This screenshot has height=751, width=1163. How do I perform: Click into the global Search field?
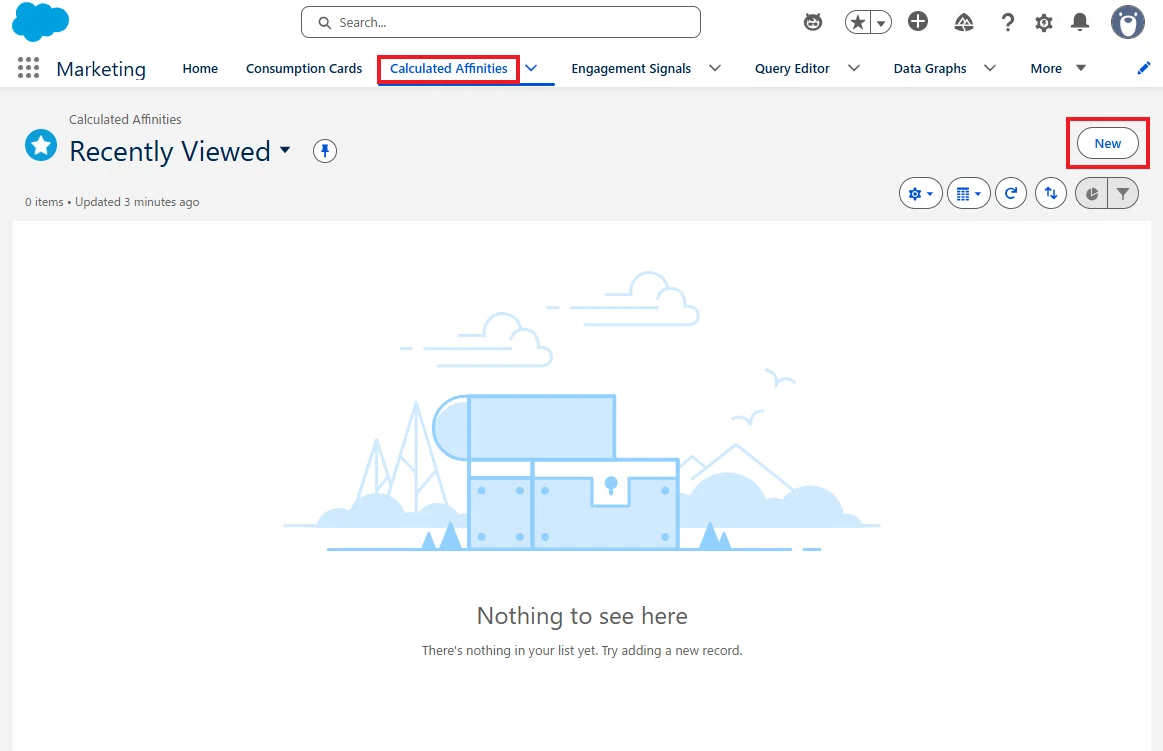click(x=501, y=22)
